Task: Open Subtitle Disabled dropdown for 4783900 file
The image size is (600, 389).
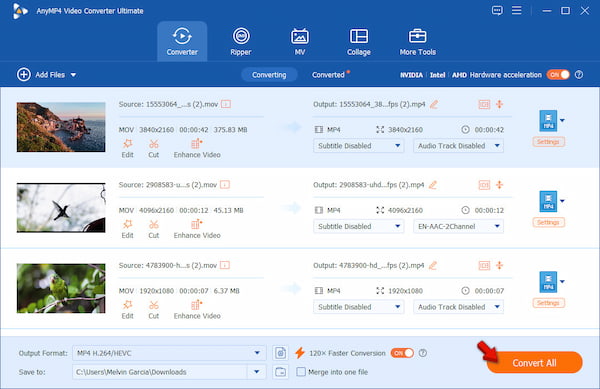Action: [359, 307]
